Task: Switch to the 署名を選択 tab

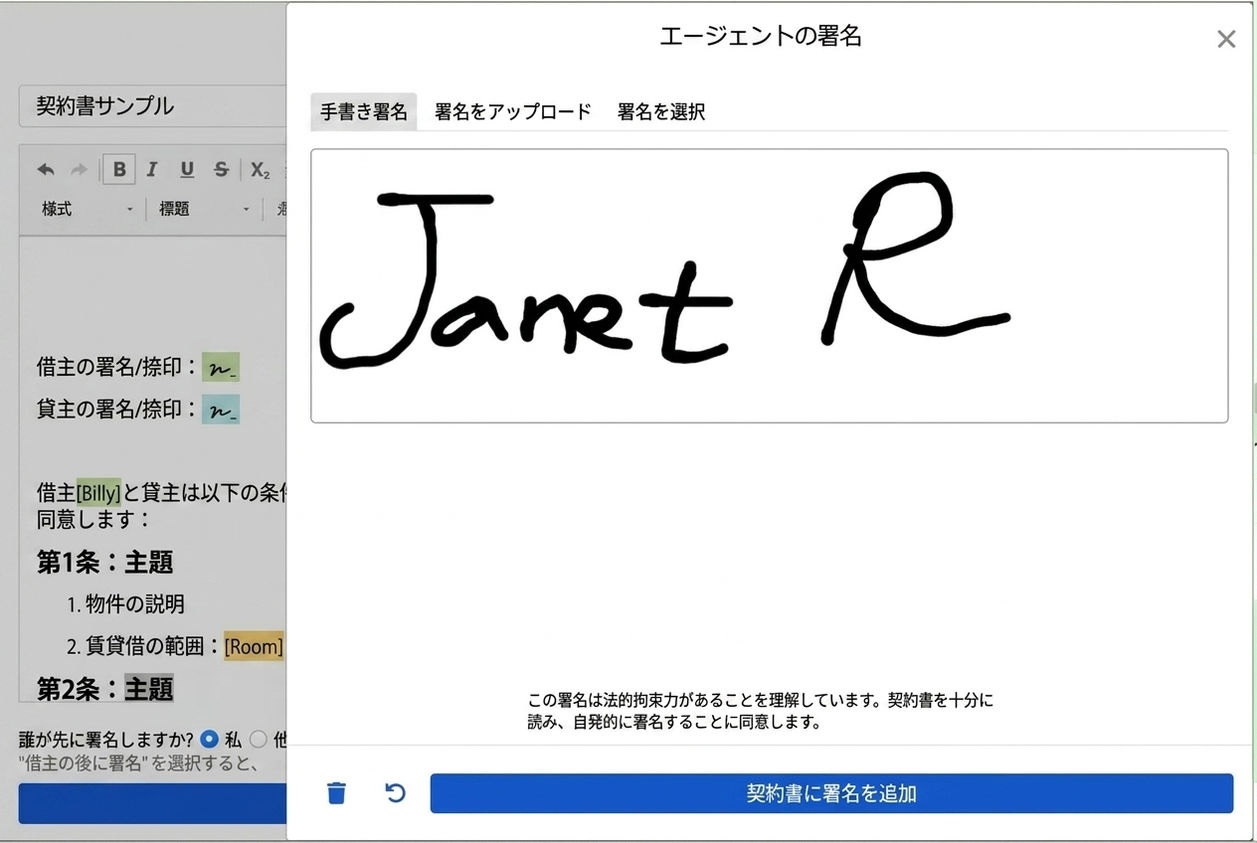Action: (x=661, y=112)
